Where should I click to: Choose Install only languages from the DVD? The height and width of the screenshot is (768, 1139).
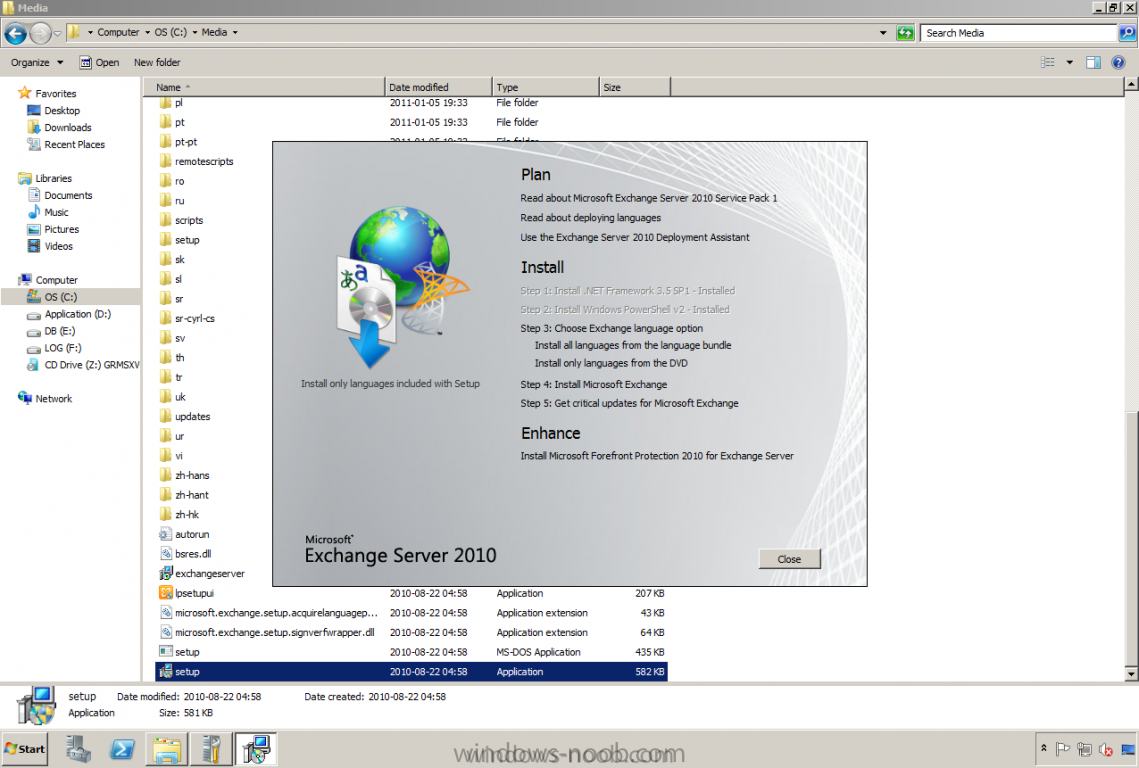pyautogui.click(x=611, y=363)
